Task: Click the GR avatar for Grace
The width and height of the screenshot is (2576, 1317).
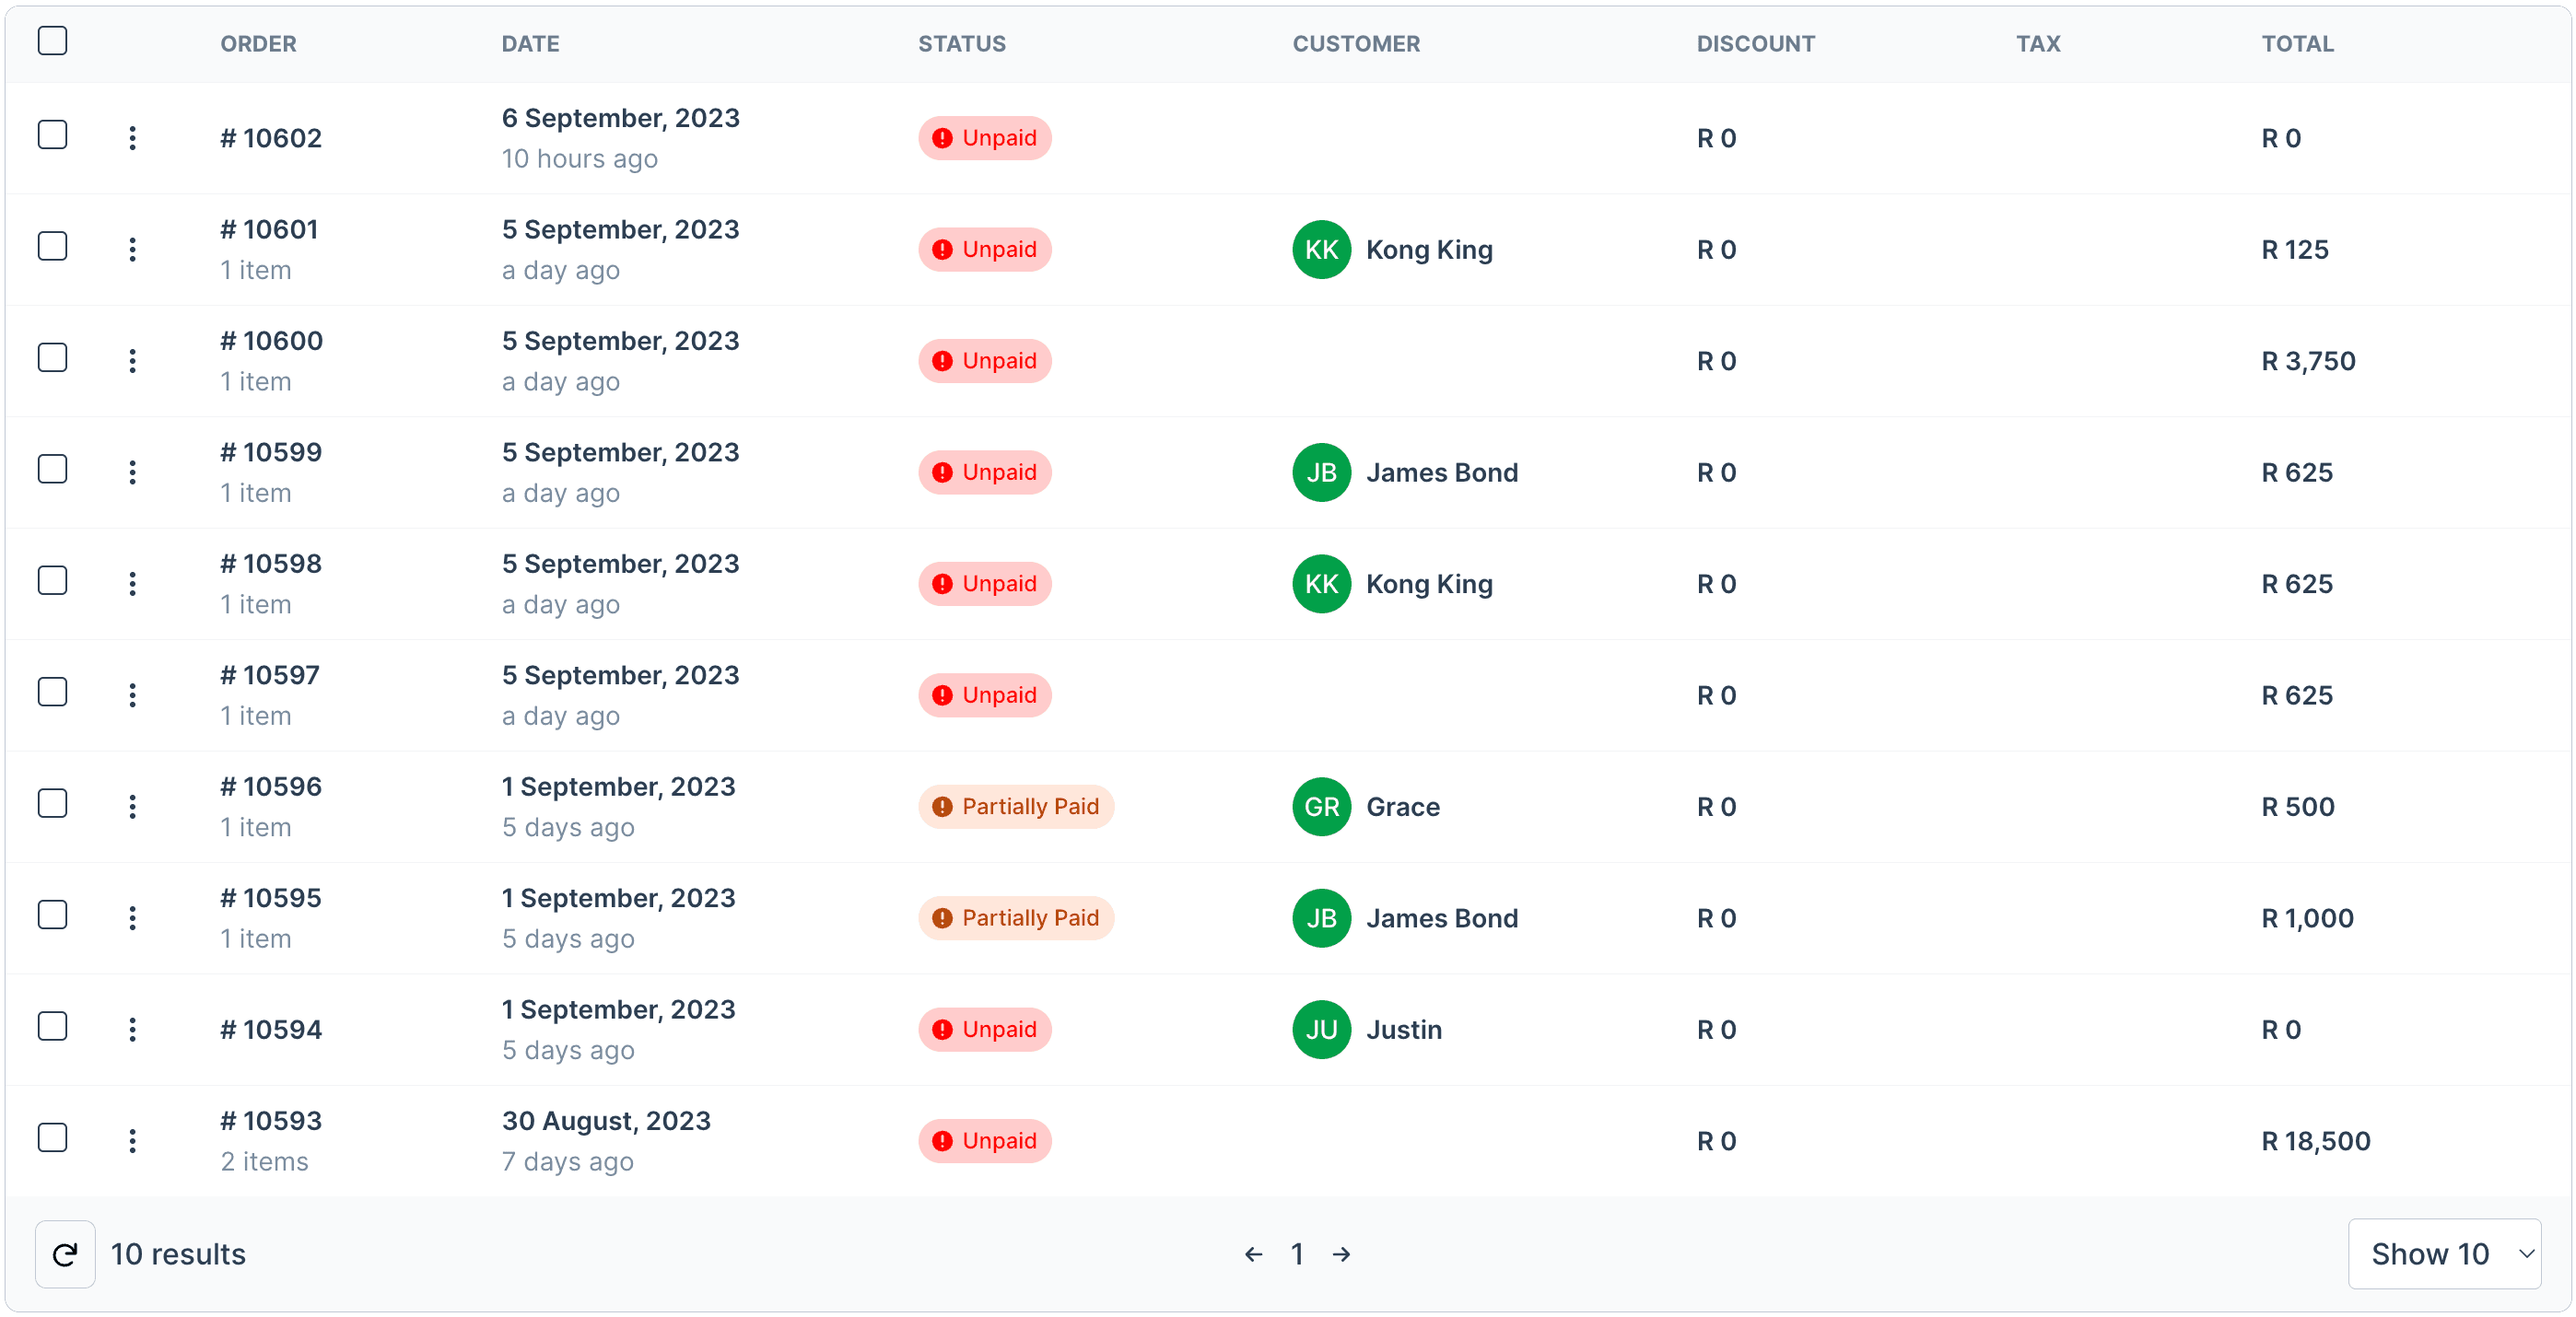Action: [x=1321, y=807]
